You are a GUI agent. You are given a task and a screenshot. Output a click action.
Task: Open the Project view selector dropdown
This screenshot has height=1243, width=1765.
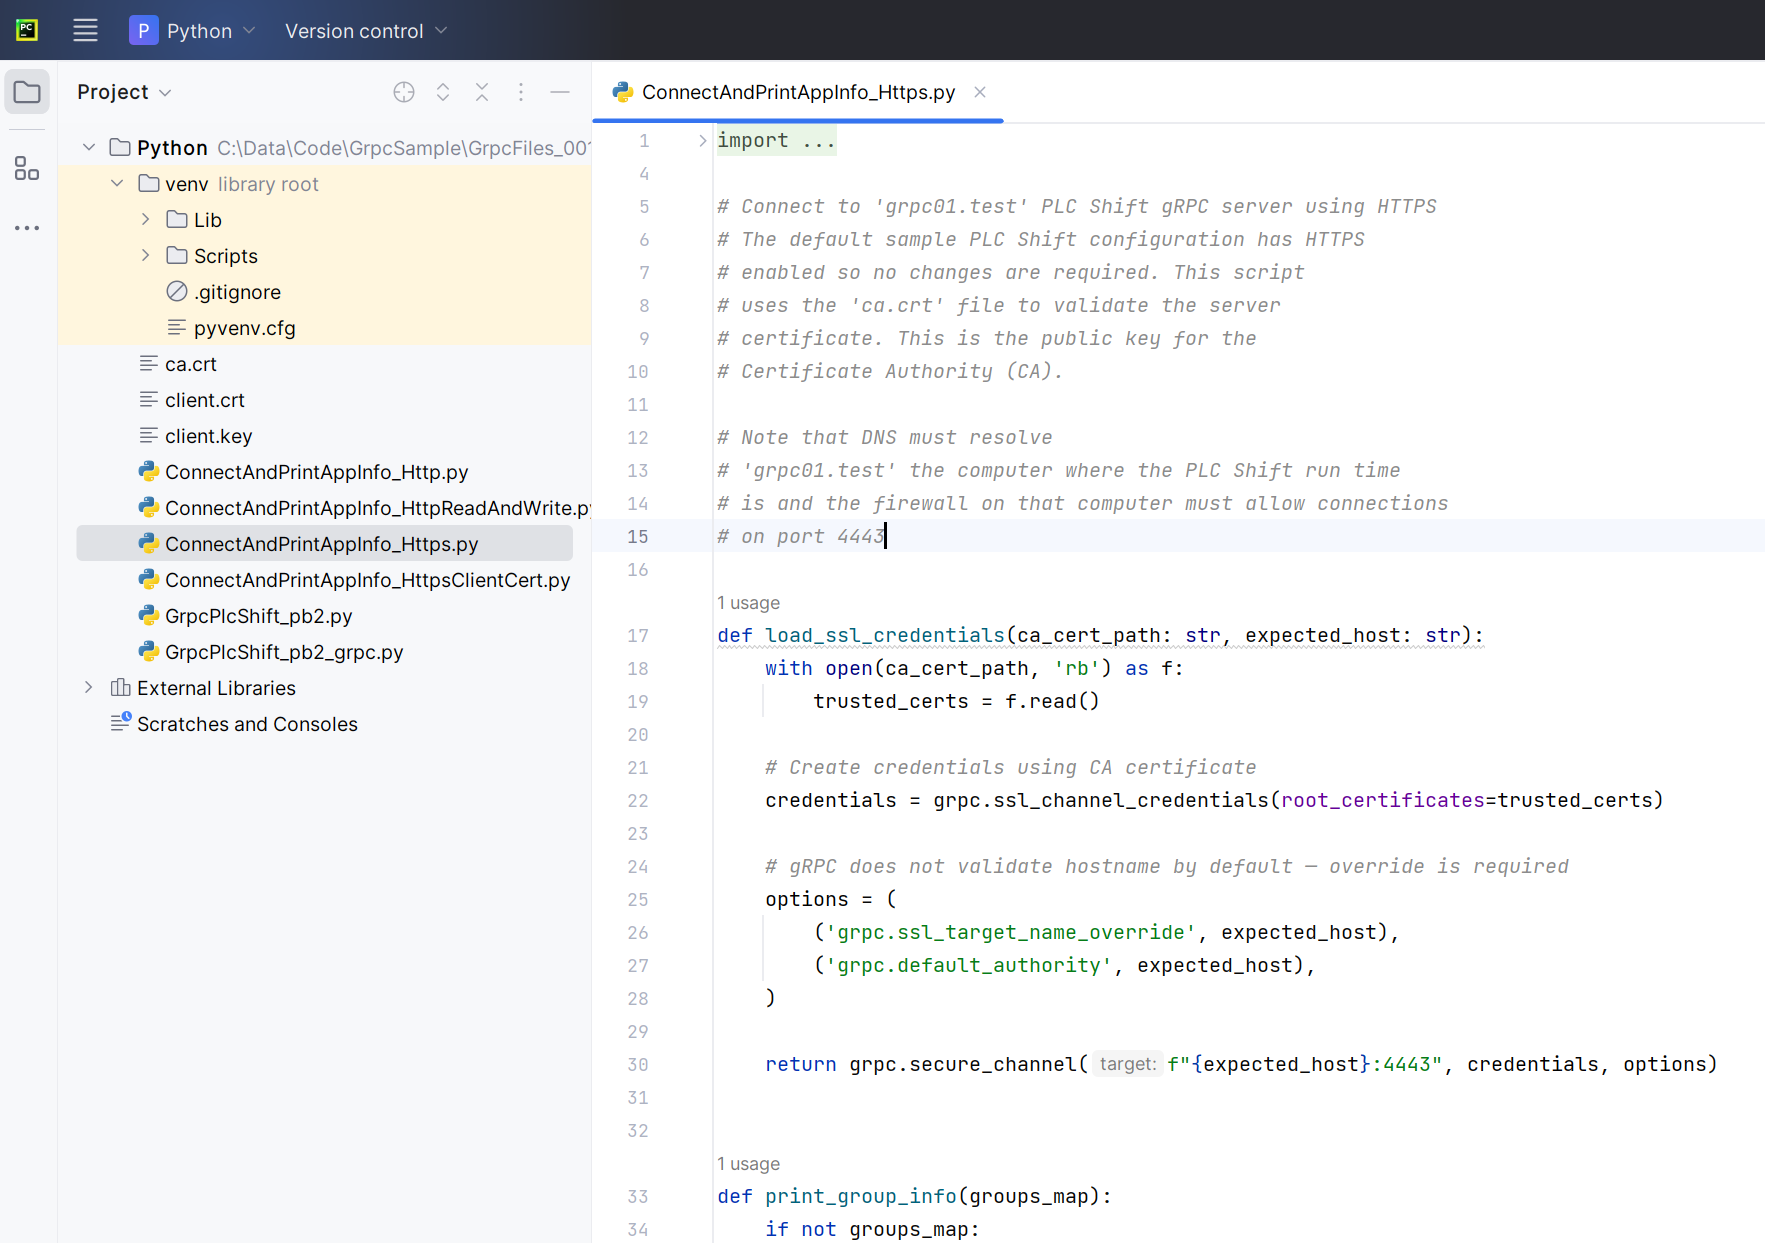pyautogui.click(x=125, y=92)
